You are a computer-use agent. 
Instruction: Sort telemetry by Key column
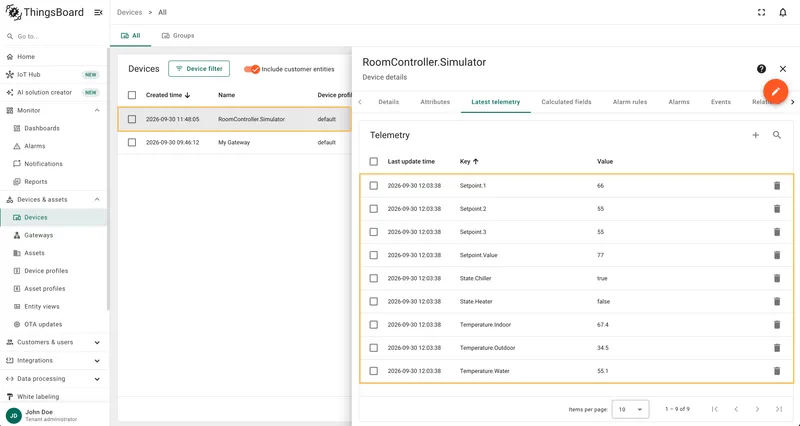tap(469, 162)
